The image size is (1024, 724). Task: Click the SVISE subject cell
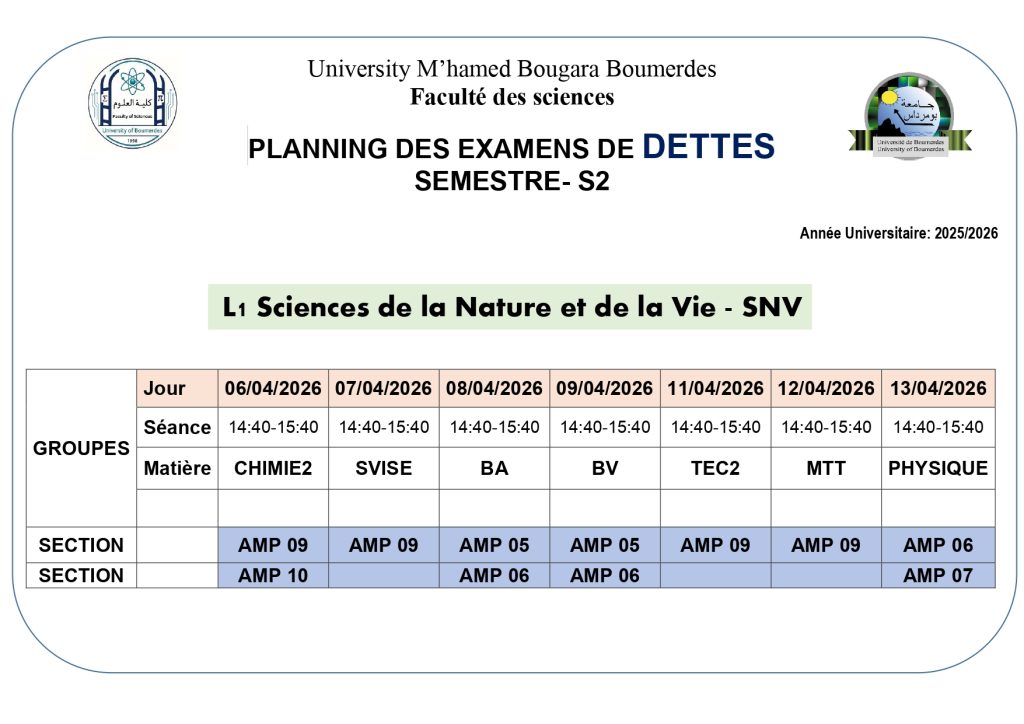(384, 468)
